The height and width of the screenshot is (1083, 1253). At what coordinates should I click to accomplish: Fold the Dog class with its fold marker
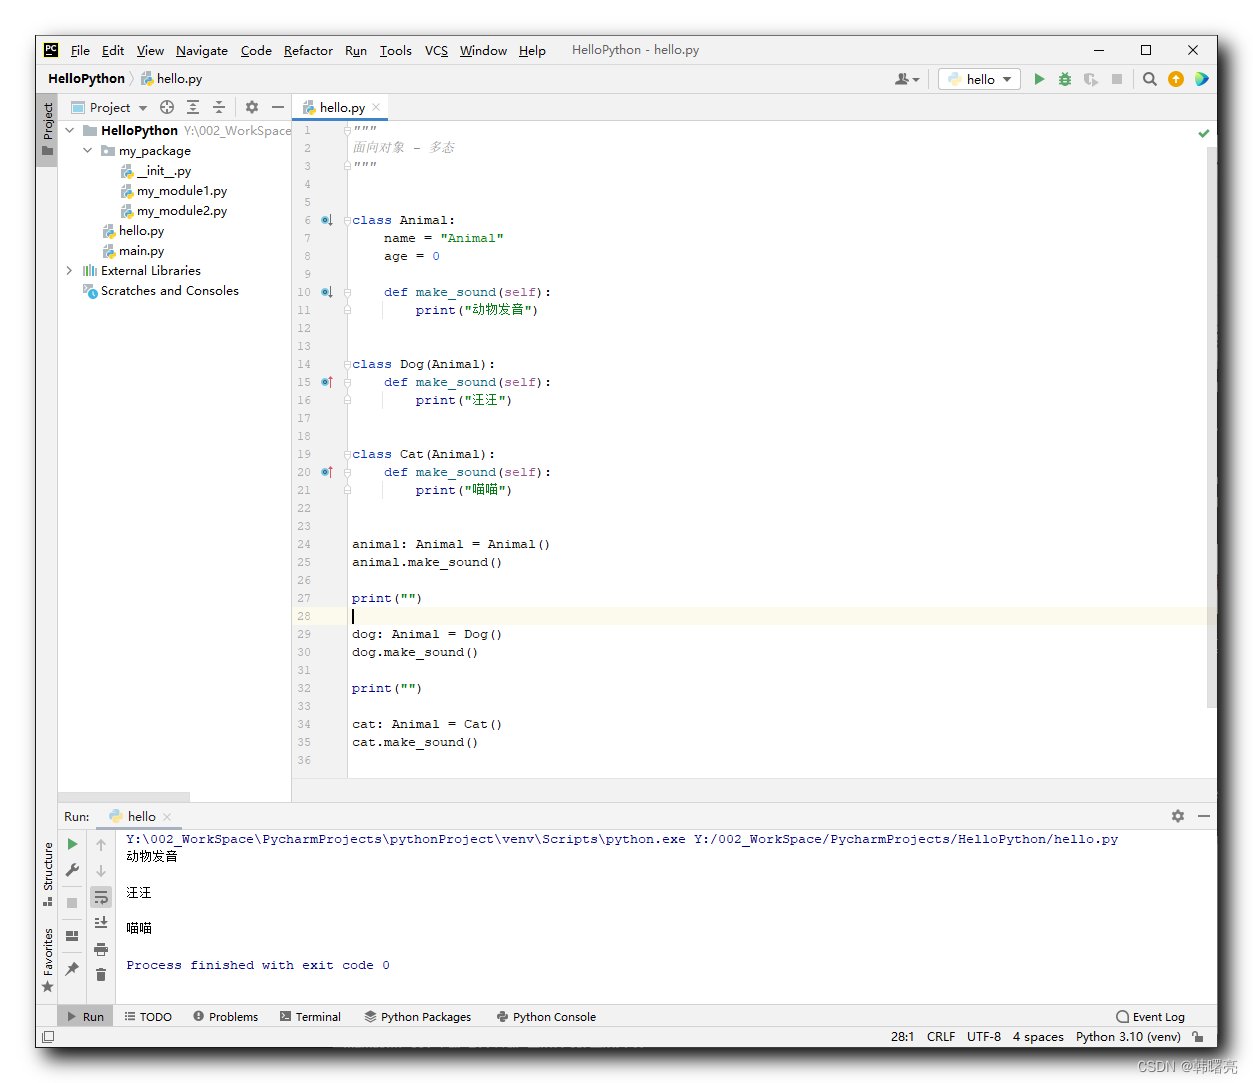pyautogui.click(x=347, y=364)
